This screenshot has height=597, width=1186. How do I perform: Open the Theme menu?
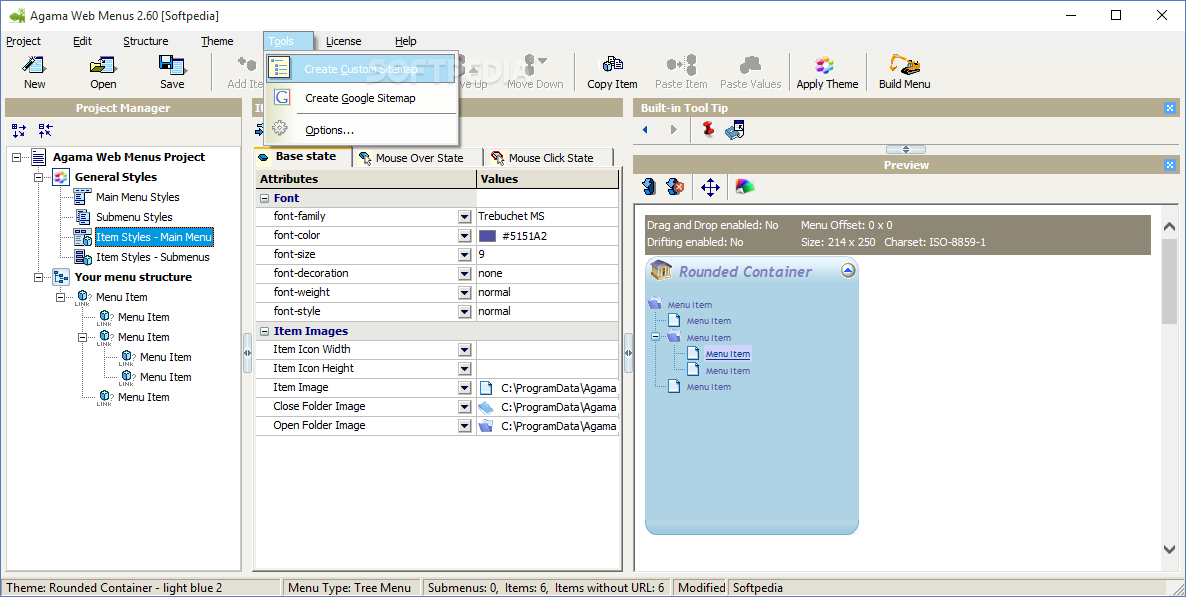point(217,41)
